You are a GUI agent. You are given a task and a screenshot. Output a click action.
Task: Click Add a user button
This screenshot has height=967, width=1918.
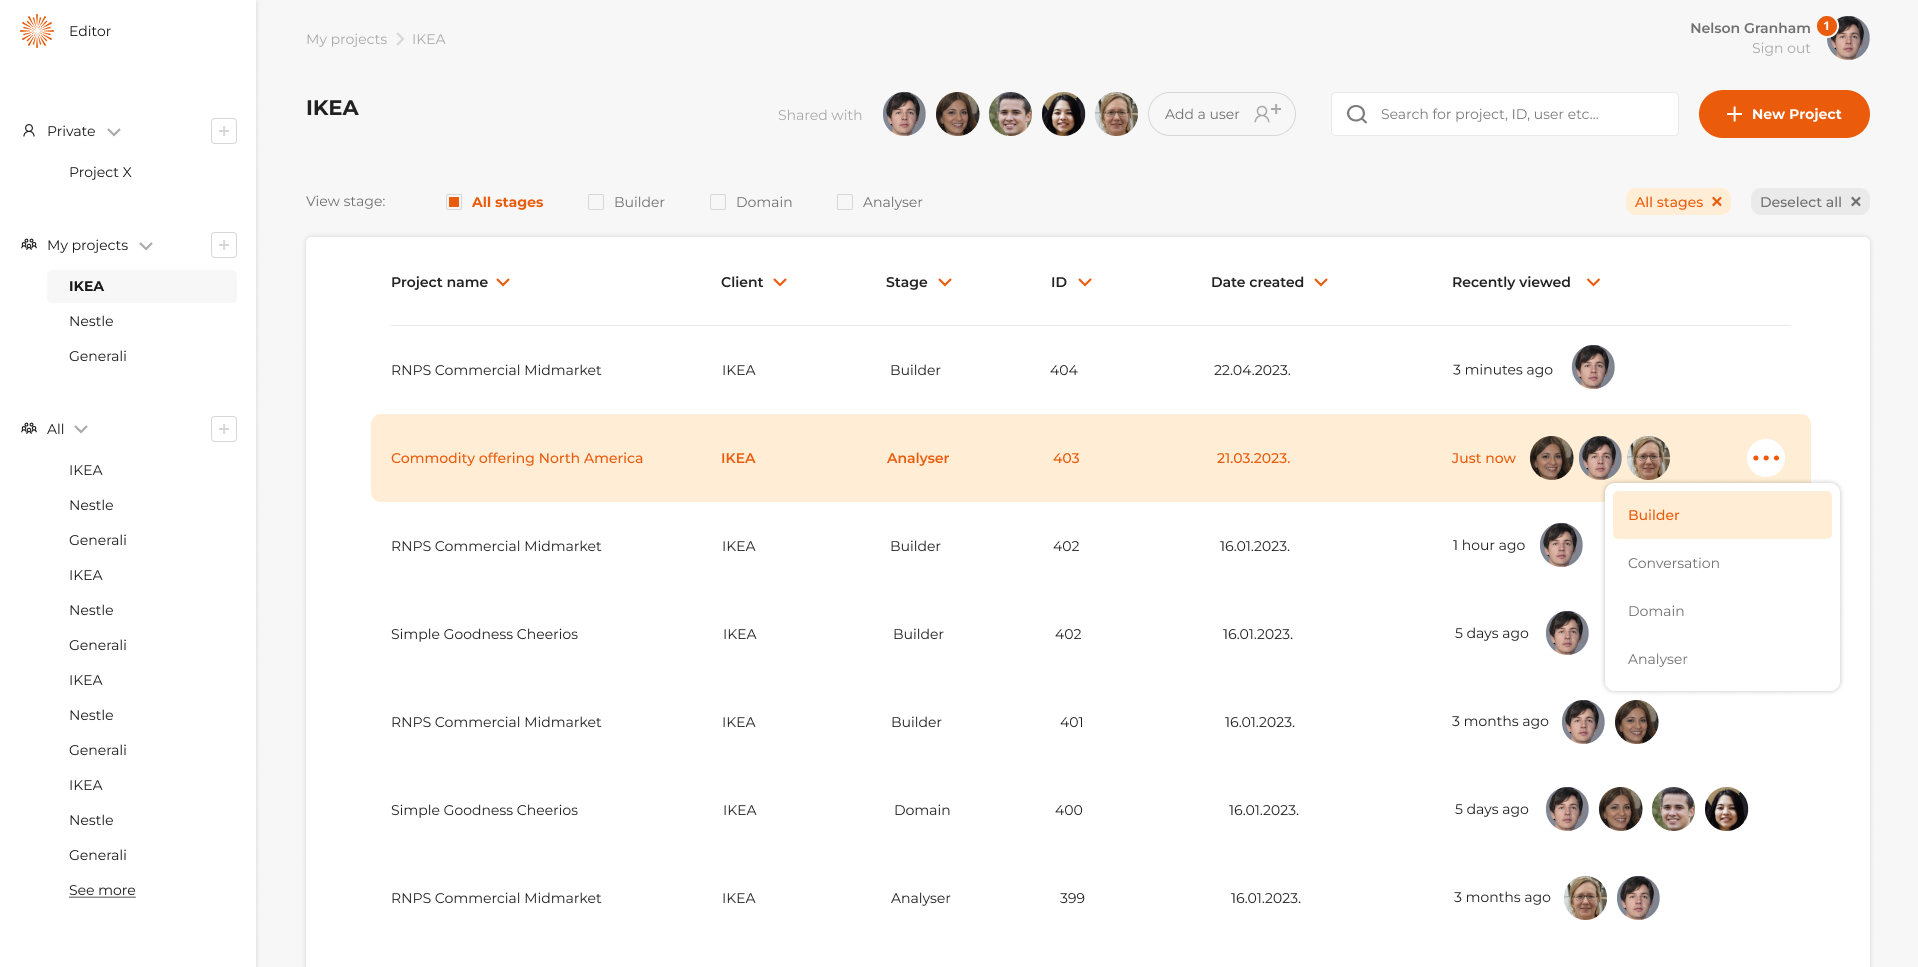(1222, 114)
